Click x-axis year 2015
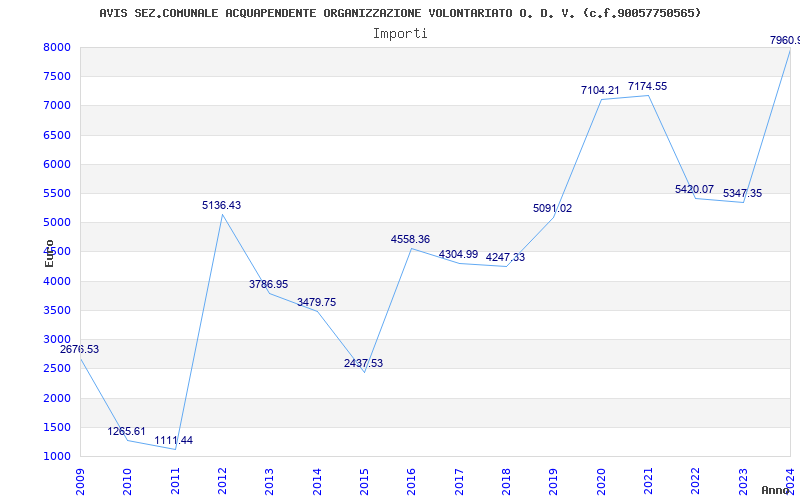This screenshot has width=800, height=500. point(364,481)
